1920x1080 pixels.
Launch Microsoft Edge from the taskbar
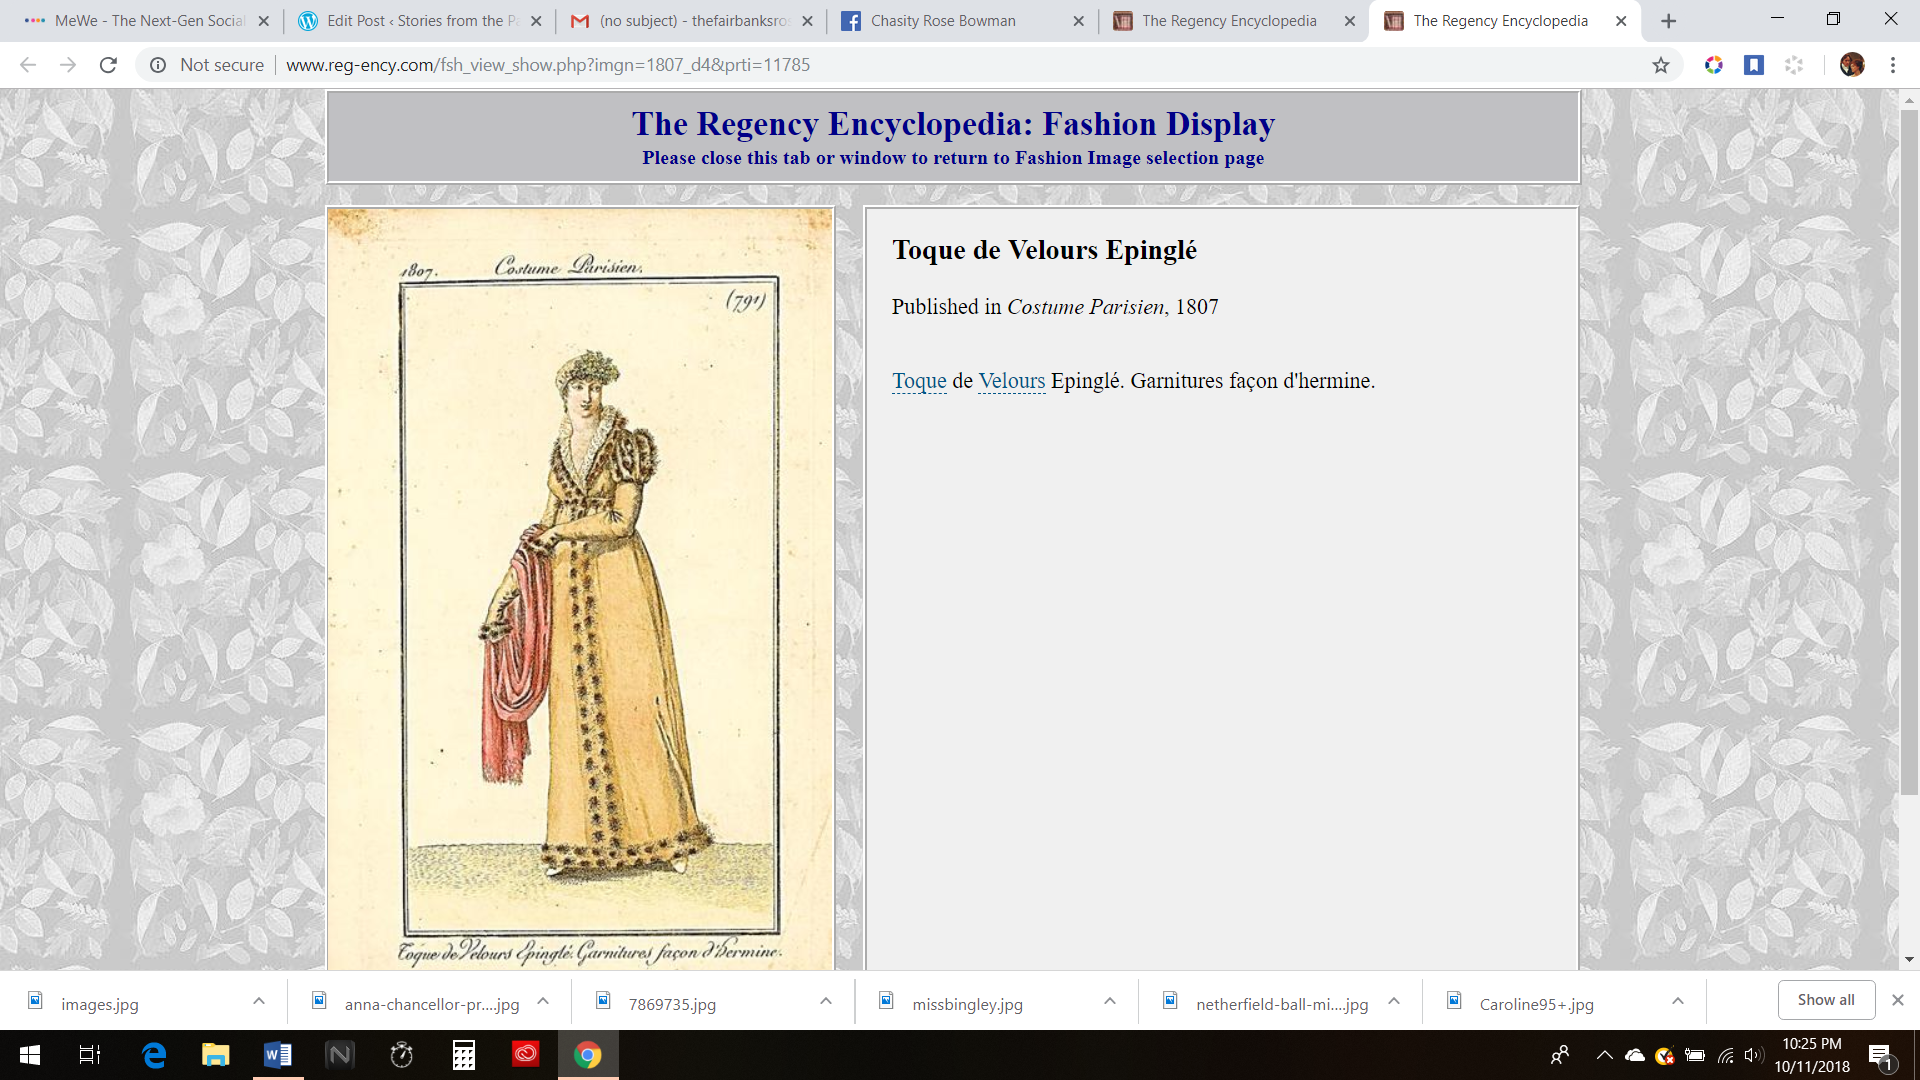pyautogui.click(x=154, y=1055)
